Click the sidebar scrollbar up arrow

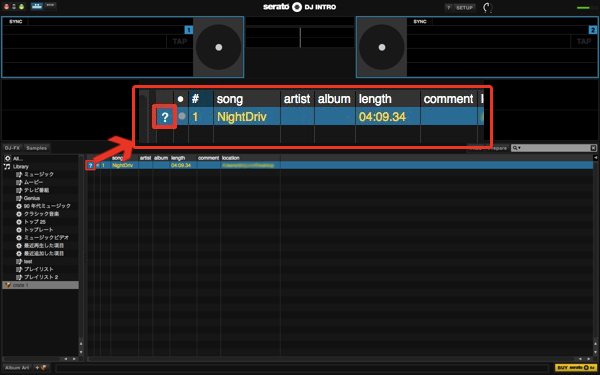[81, 344]
